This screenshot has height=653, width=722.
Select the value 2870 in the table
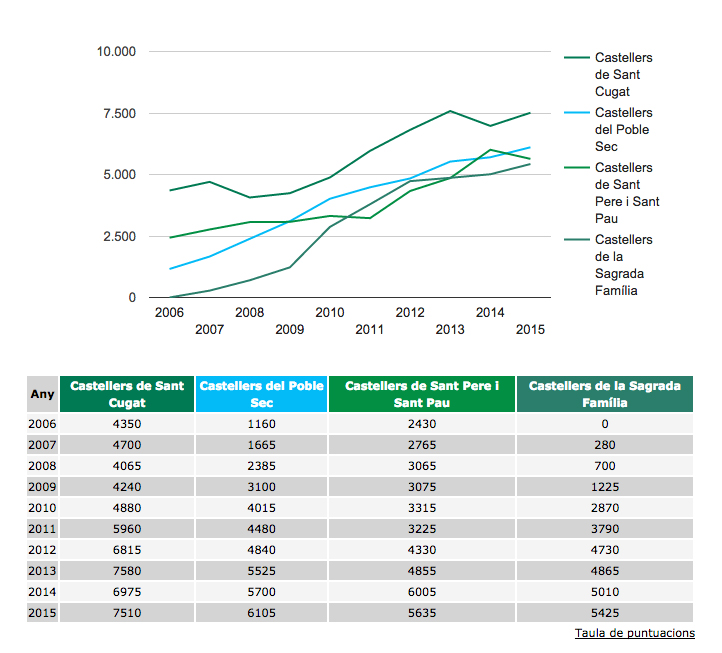[605, 508]
